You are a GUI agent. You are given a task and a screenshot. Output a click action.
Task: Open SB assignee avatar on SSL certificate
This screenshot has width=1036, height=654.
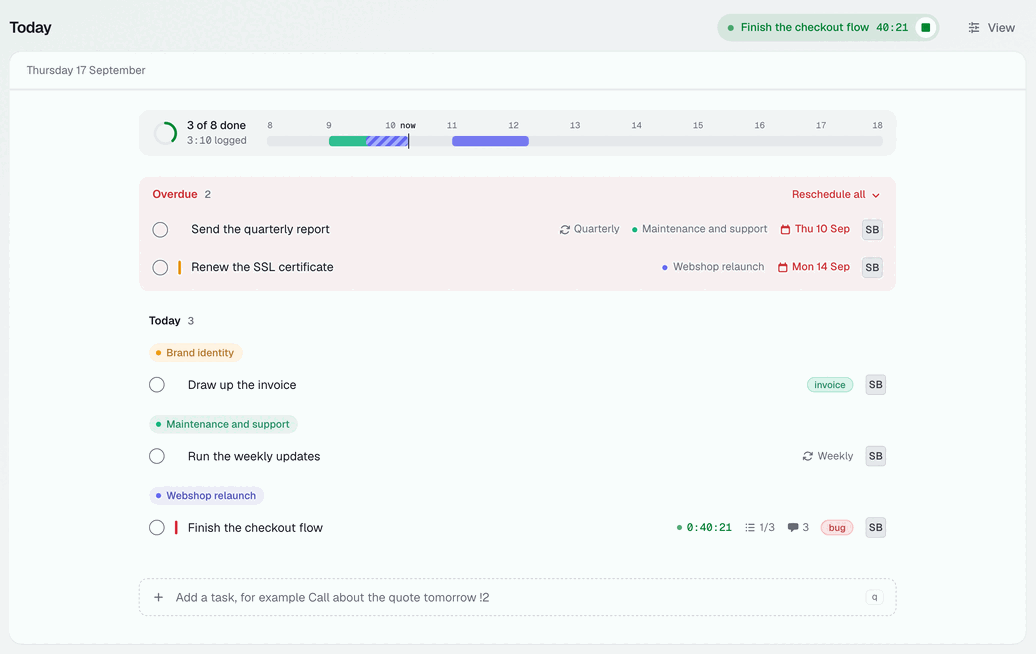(x=872, y=268)
